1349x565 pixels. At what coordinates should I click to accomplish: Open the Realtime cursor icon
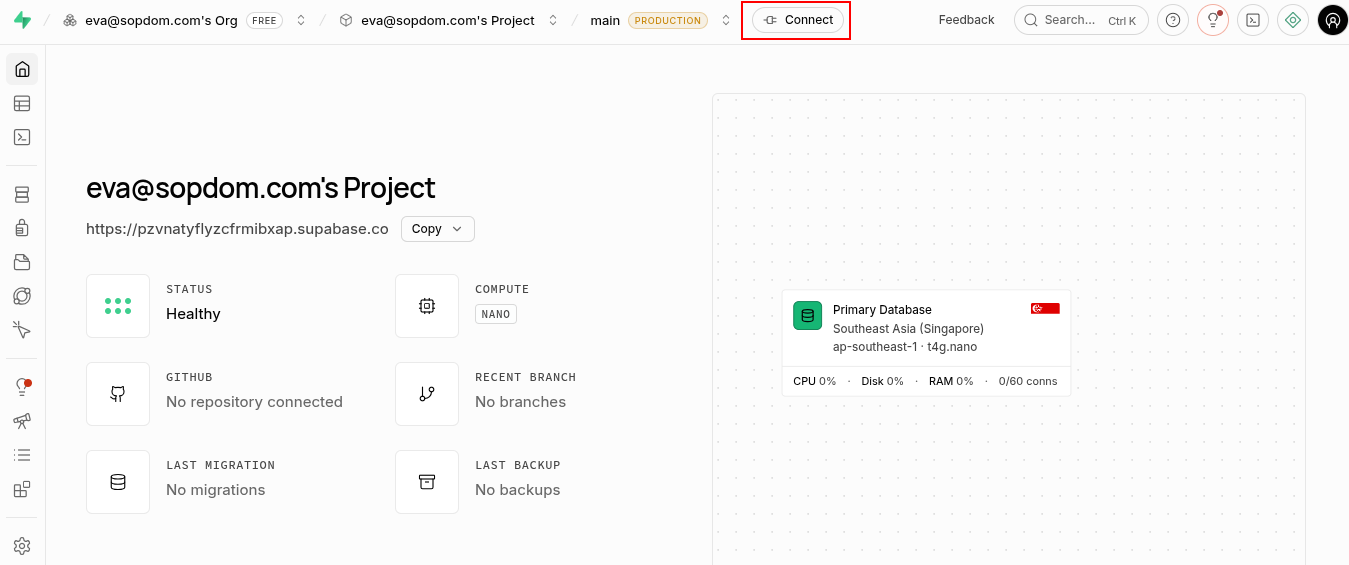[22, 330]
